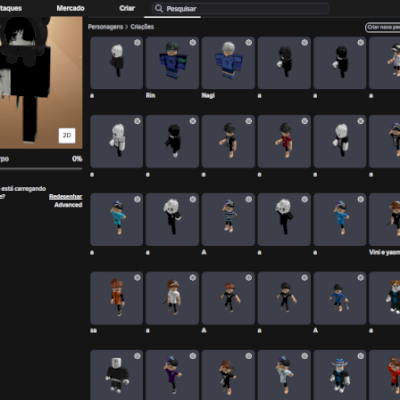Click the body type 0% slider track
The height and width of the screenshot is (400, 400).
(41, 169)
